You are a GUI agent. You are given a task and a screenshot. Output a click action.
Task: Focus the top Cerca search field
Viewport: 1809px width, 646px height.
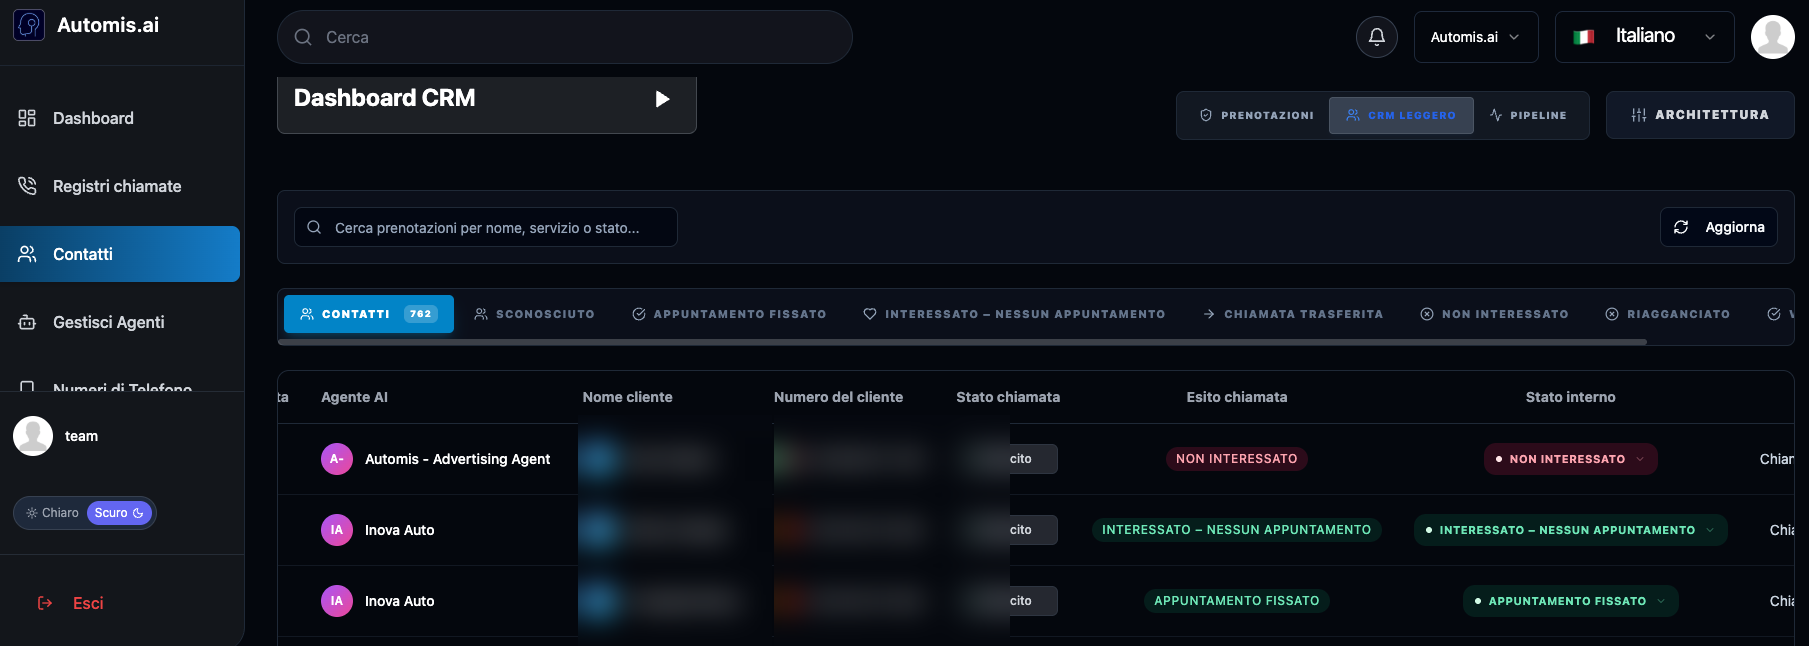point(565,37)
